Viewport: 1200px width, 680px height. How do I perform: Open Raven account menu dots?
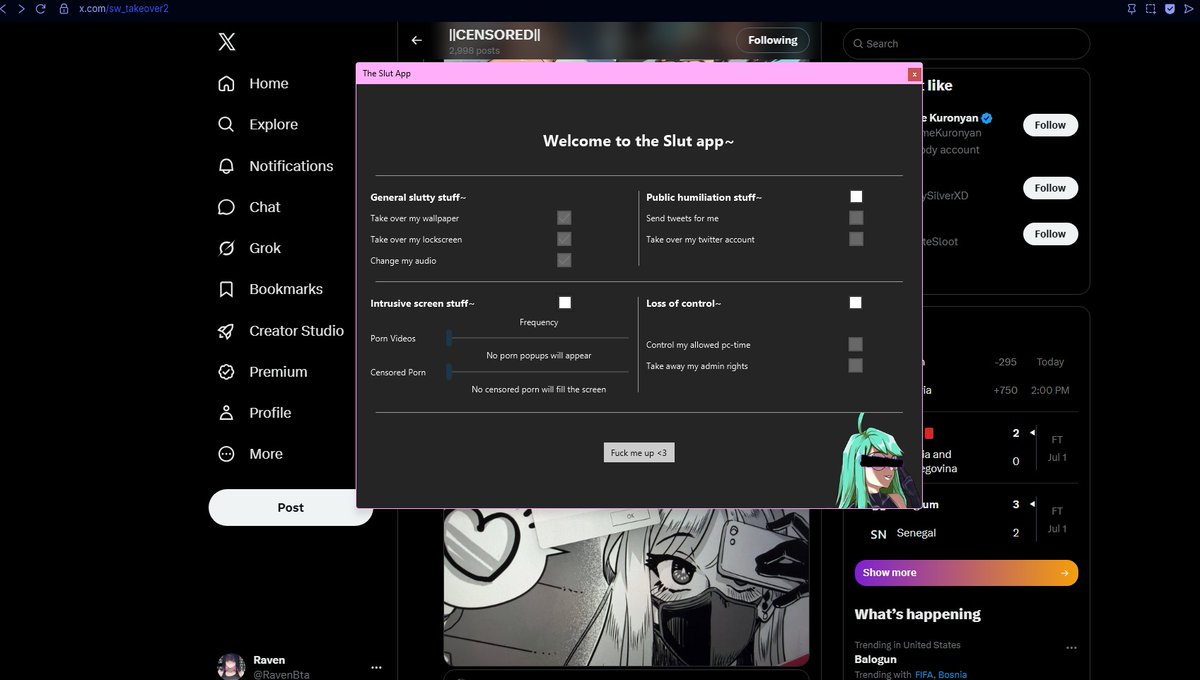376,667
